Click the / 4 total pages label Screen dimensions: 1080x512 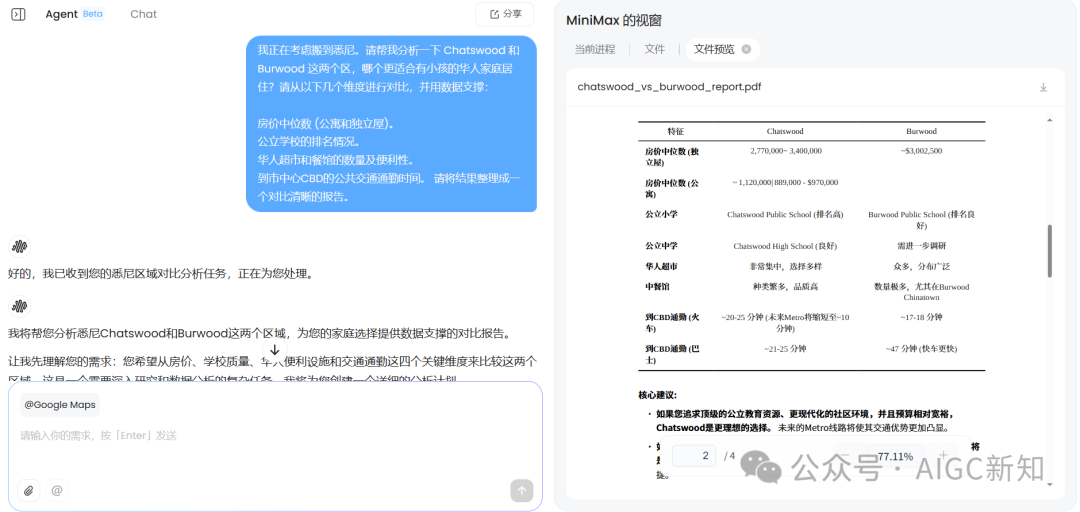click(x=730, y=456)
